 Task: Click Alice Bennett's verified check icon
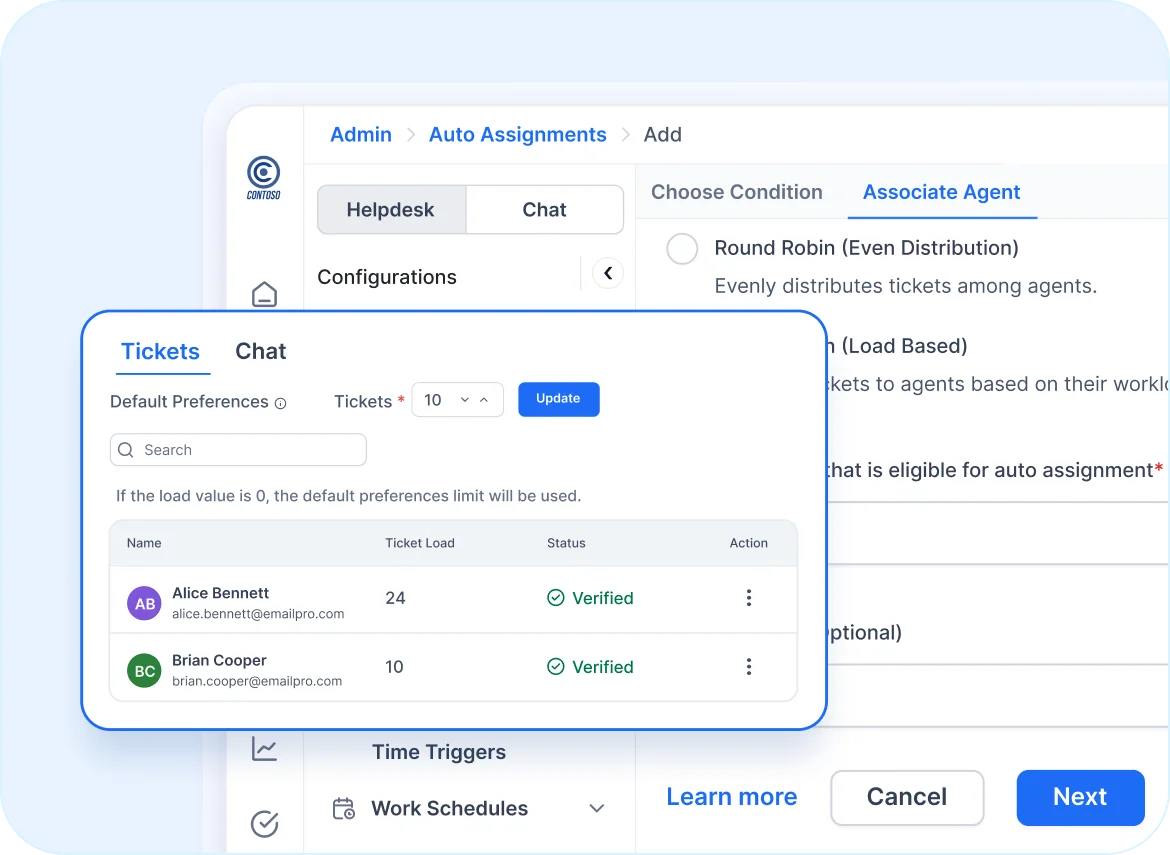(555, 598)
